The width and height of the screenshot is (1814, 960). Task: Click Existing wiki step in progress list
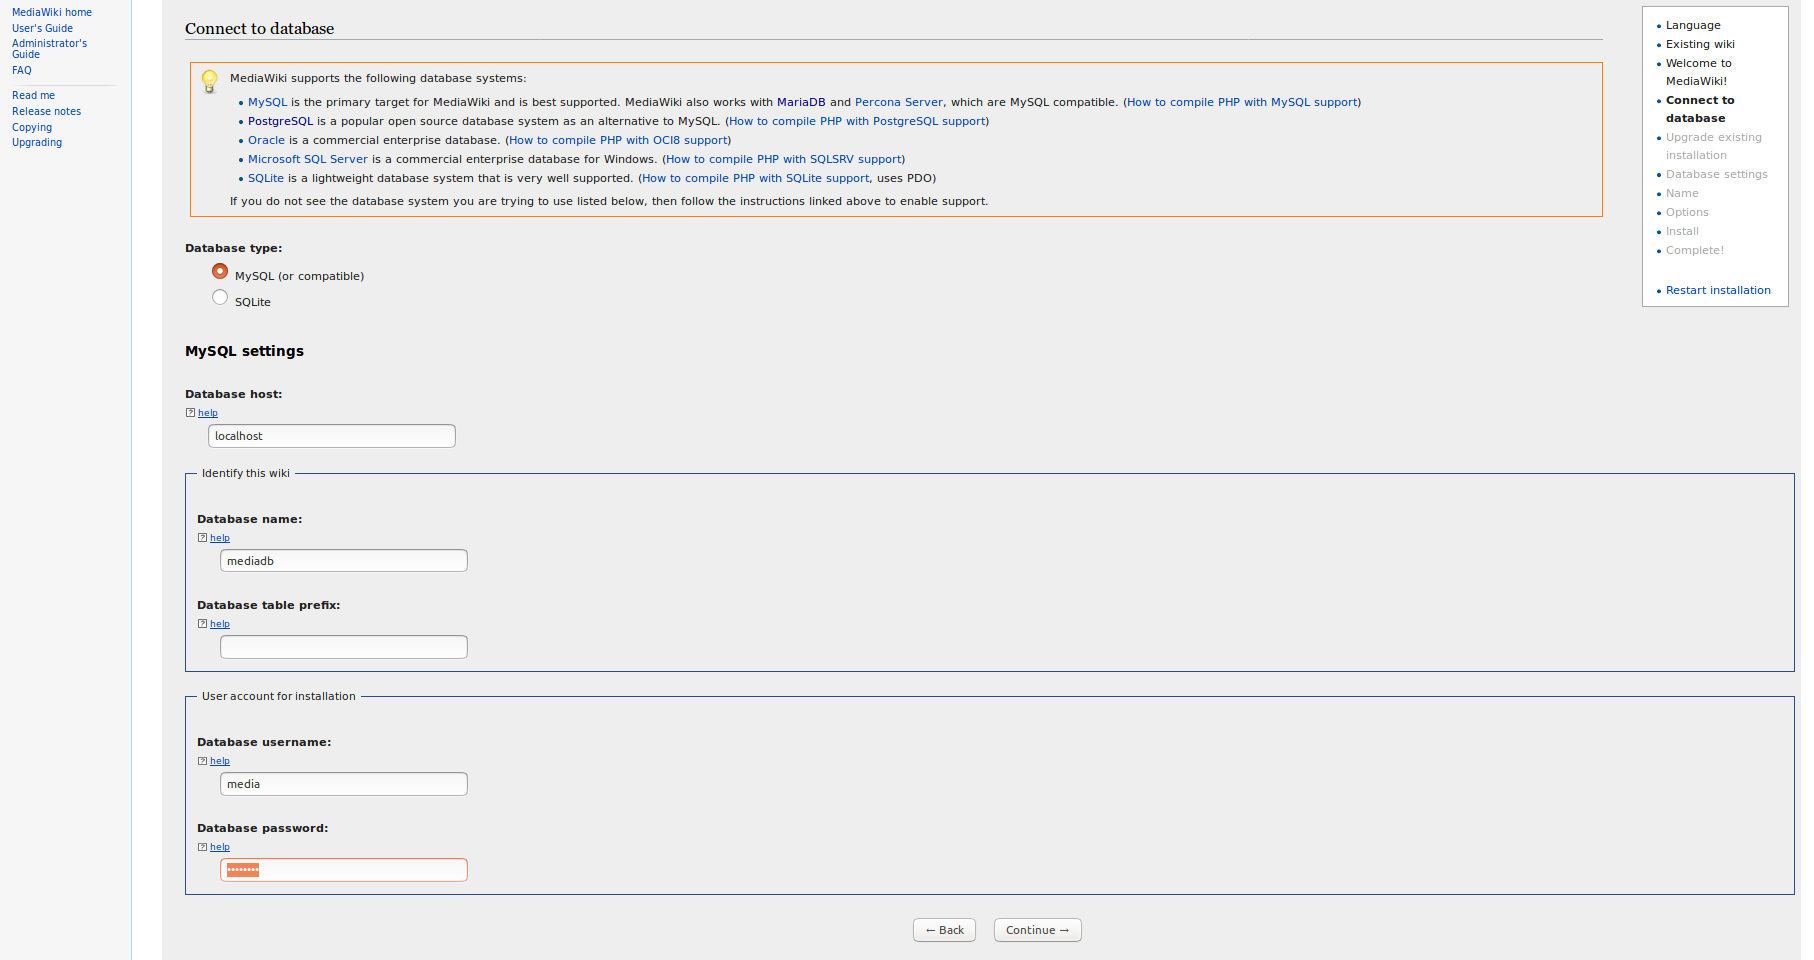pos(1700,44)
